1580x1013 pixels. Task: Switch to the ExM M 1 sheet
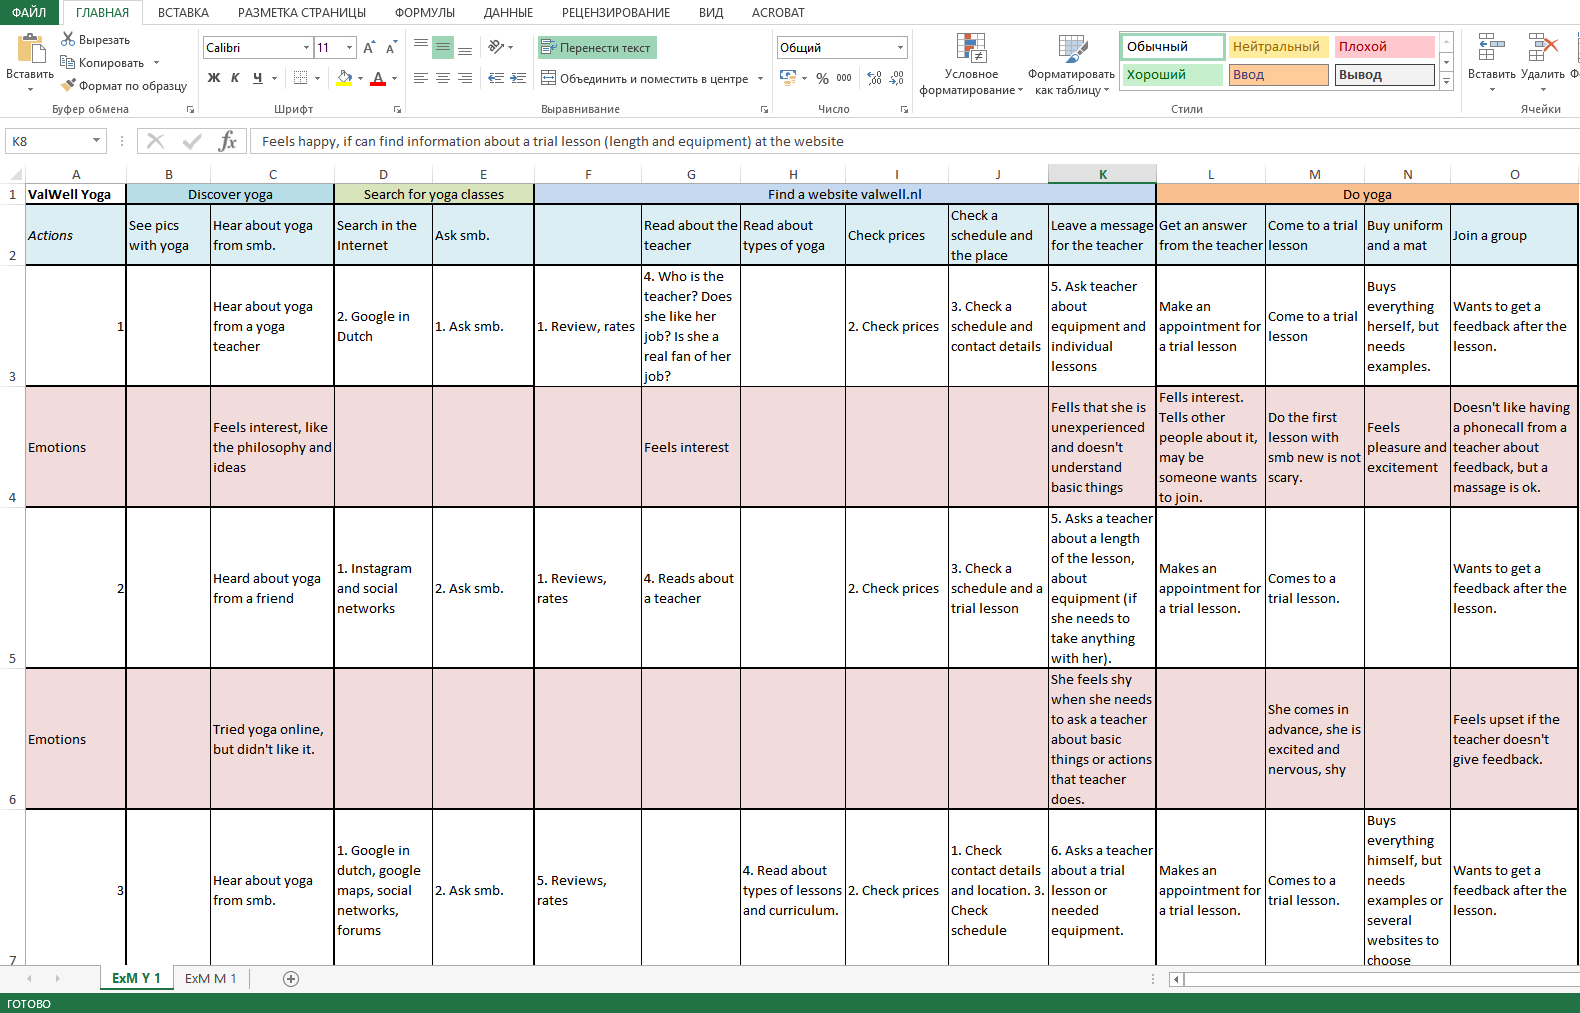210,979
